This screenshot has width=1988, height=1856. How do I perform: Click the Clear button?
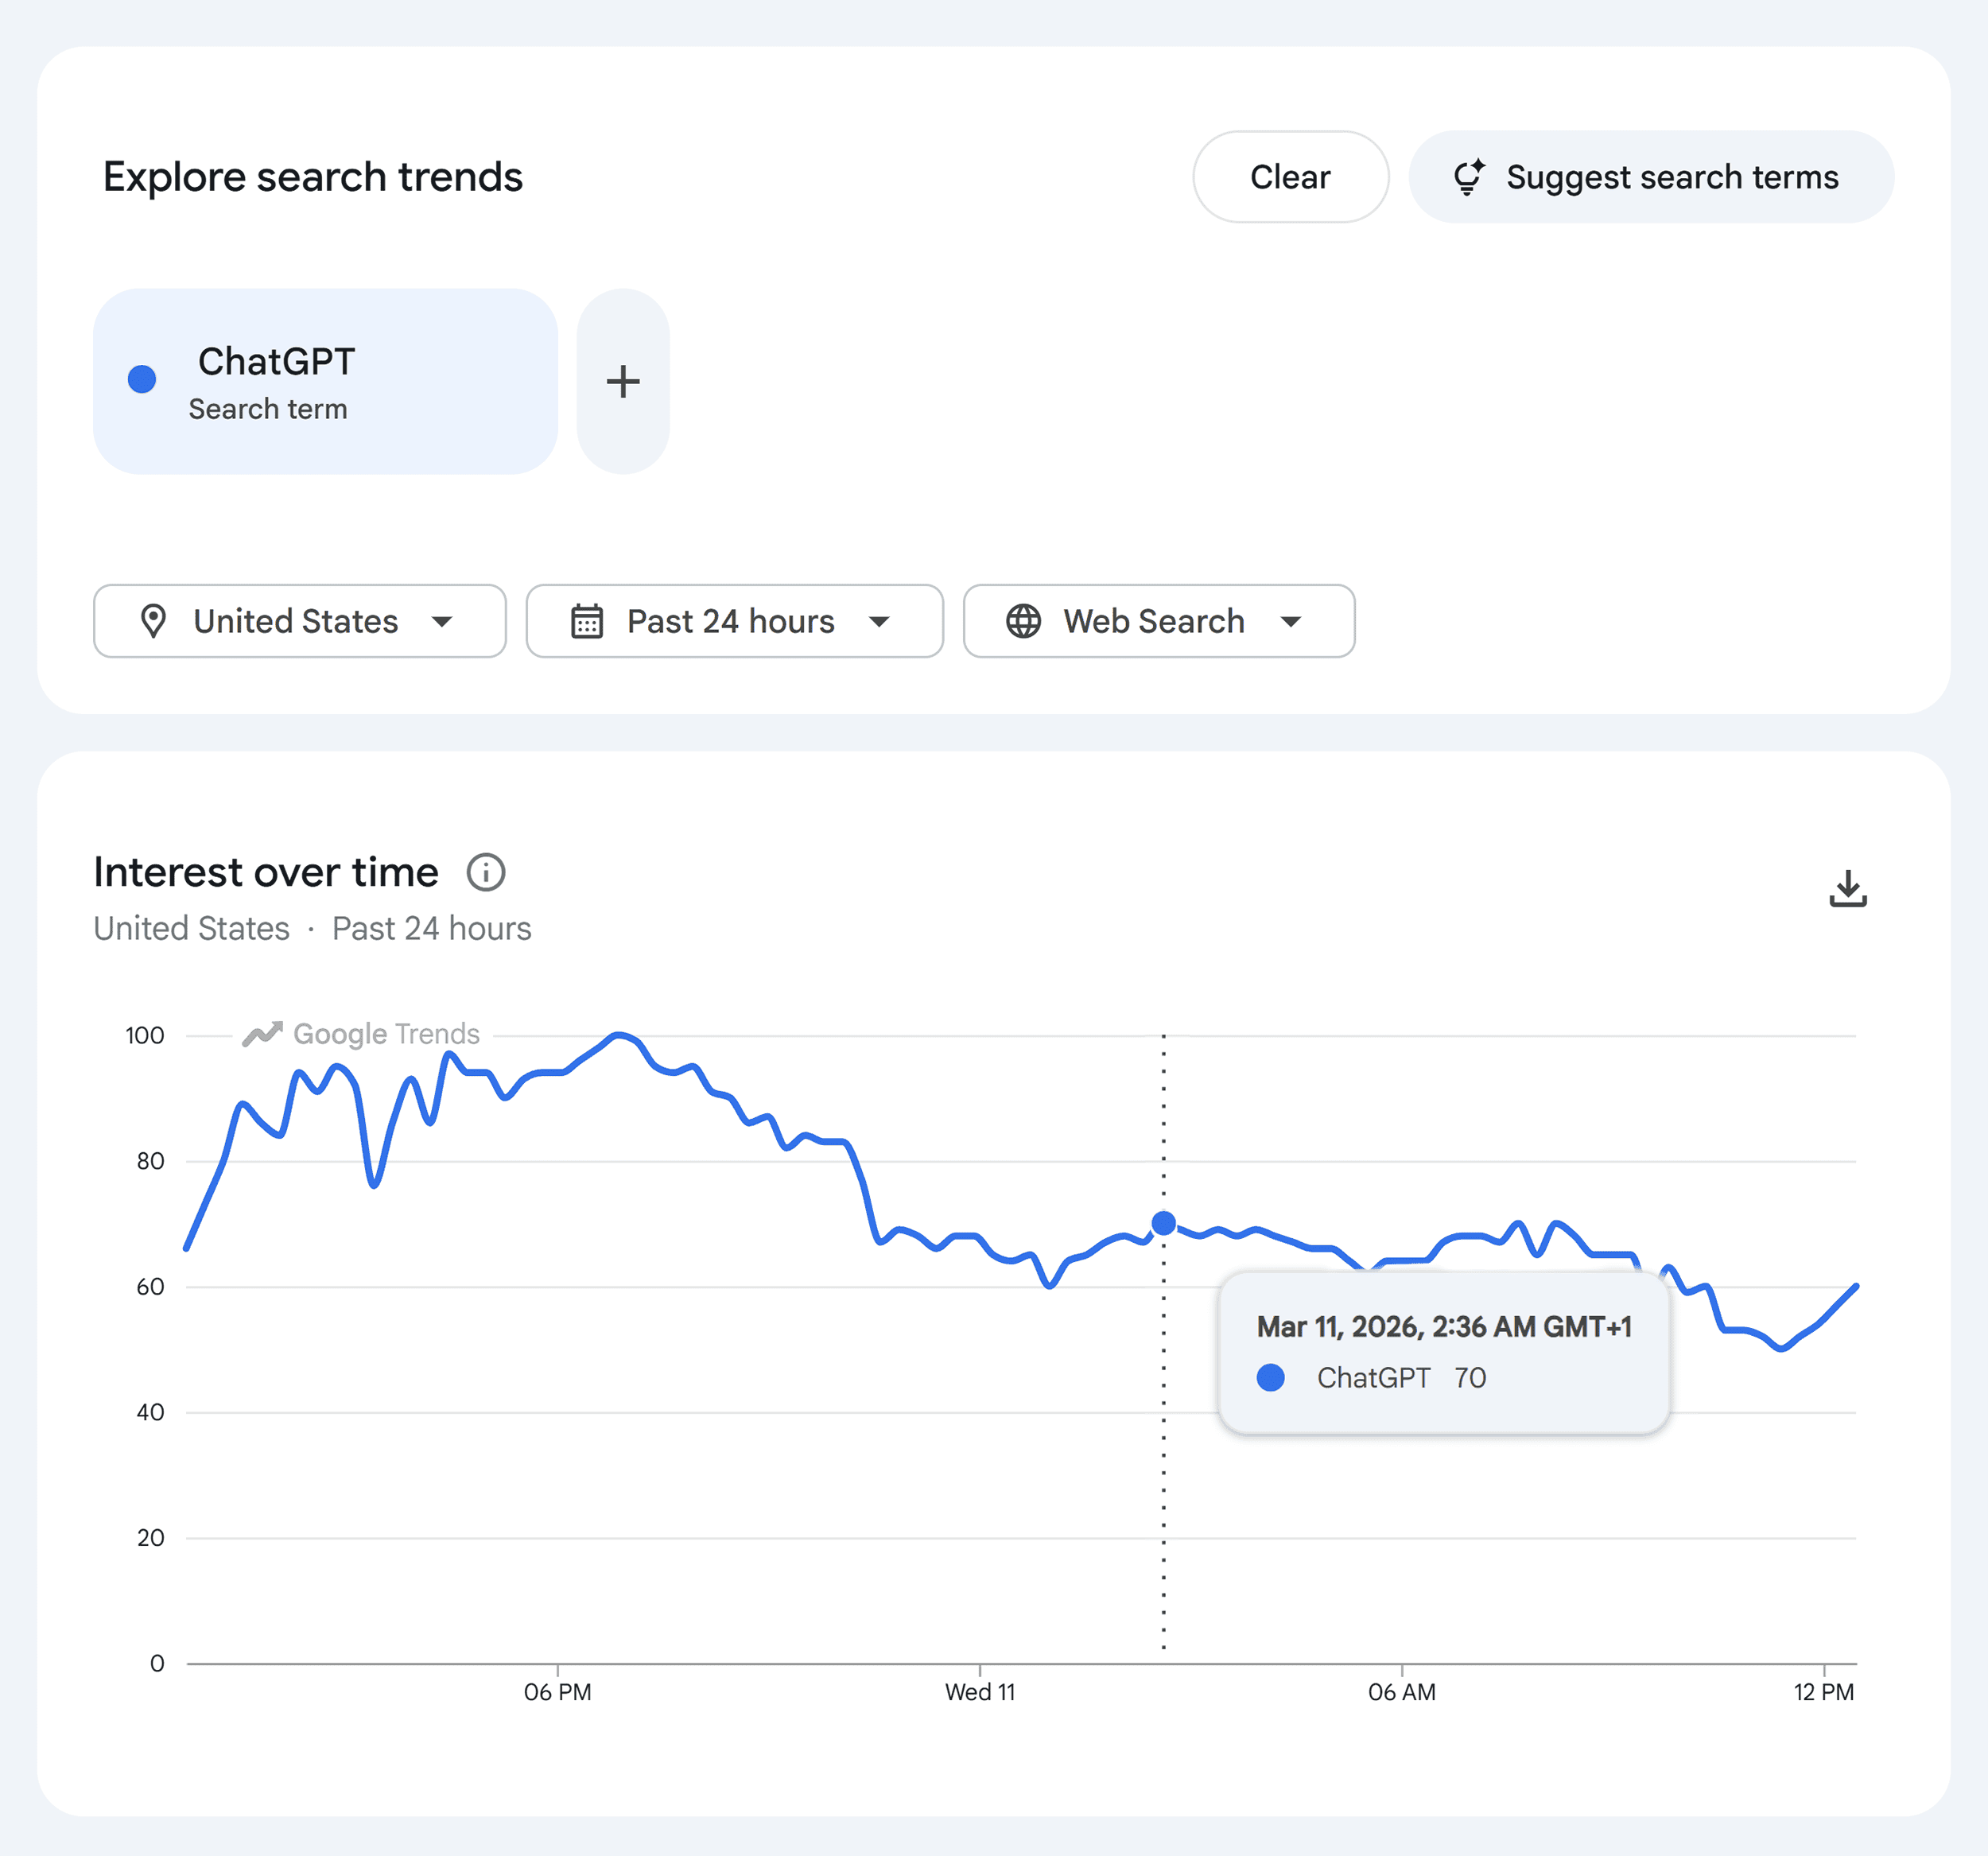[x=1290, y=176]
